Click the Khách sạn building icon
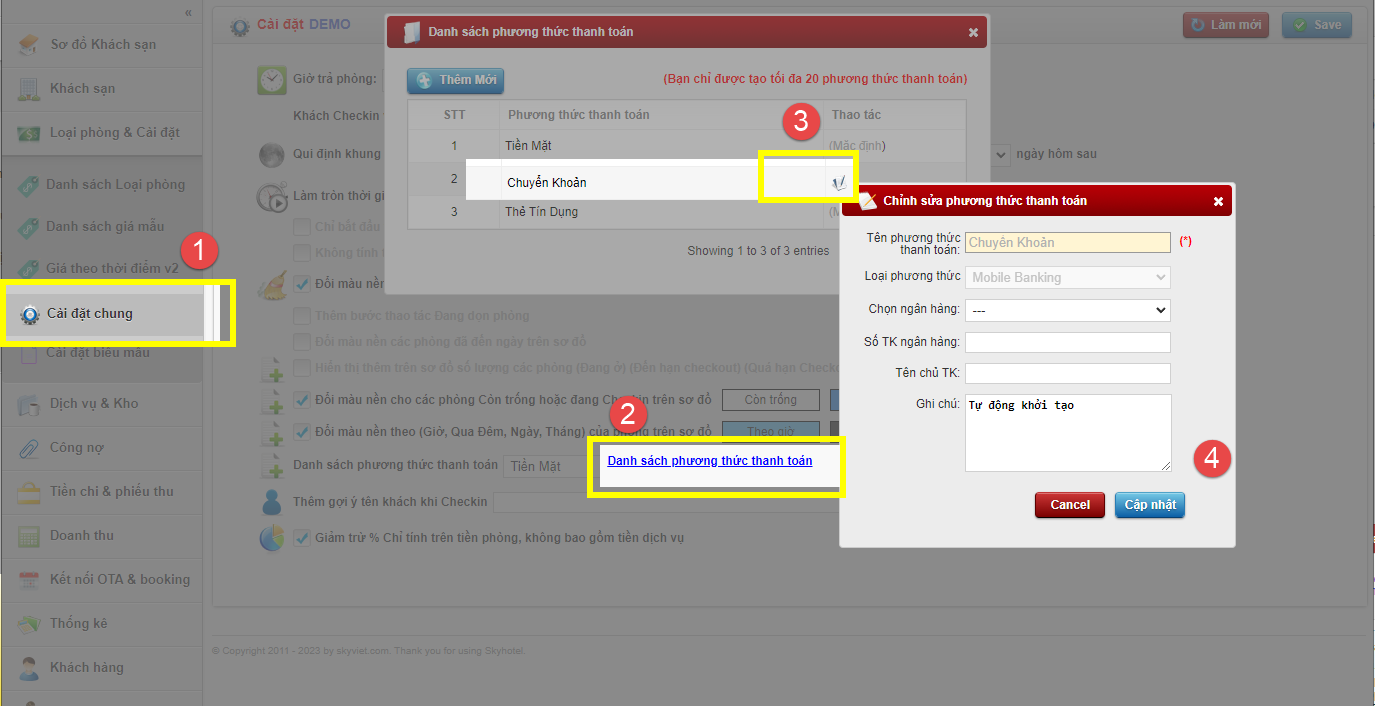 30,88
